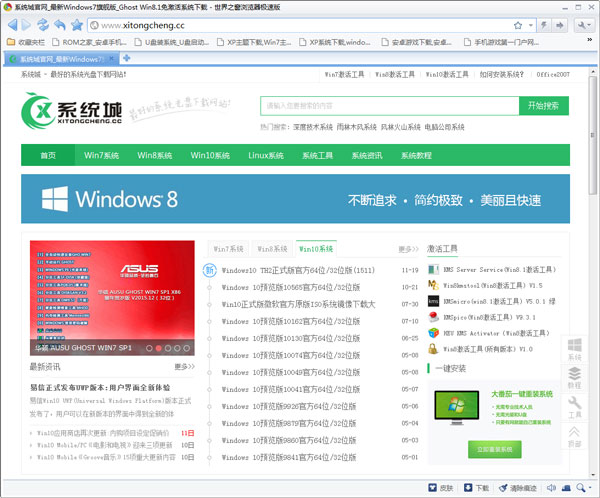Click the 新 badge icon
600x498 pixels.
click(209, 270)
